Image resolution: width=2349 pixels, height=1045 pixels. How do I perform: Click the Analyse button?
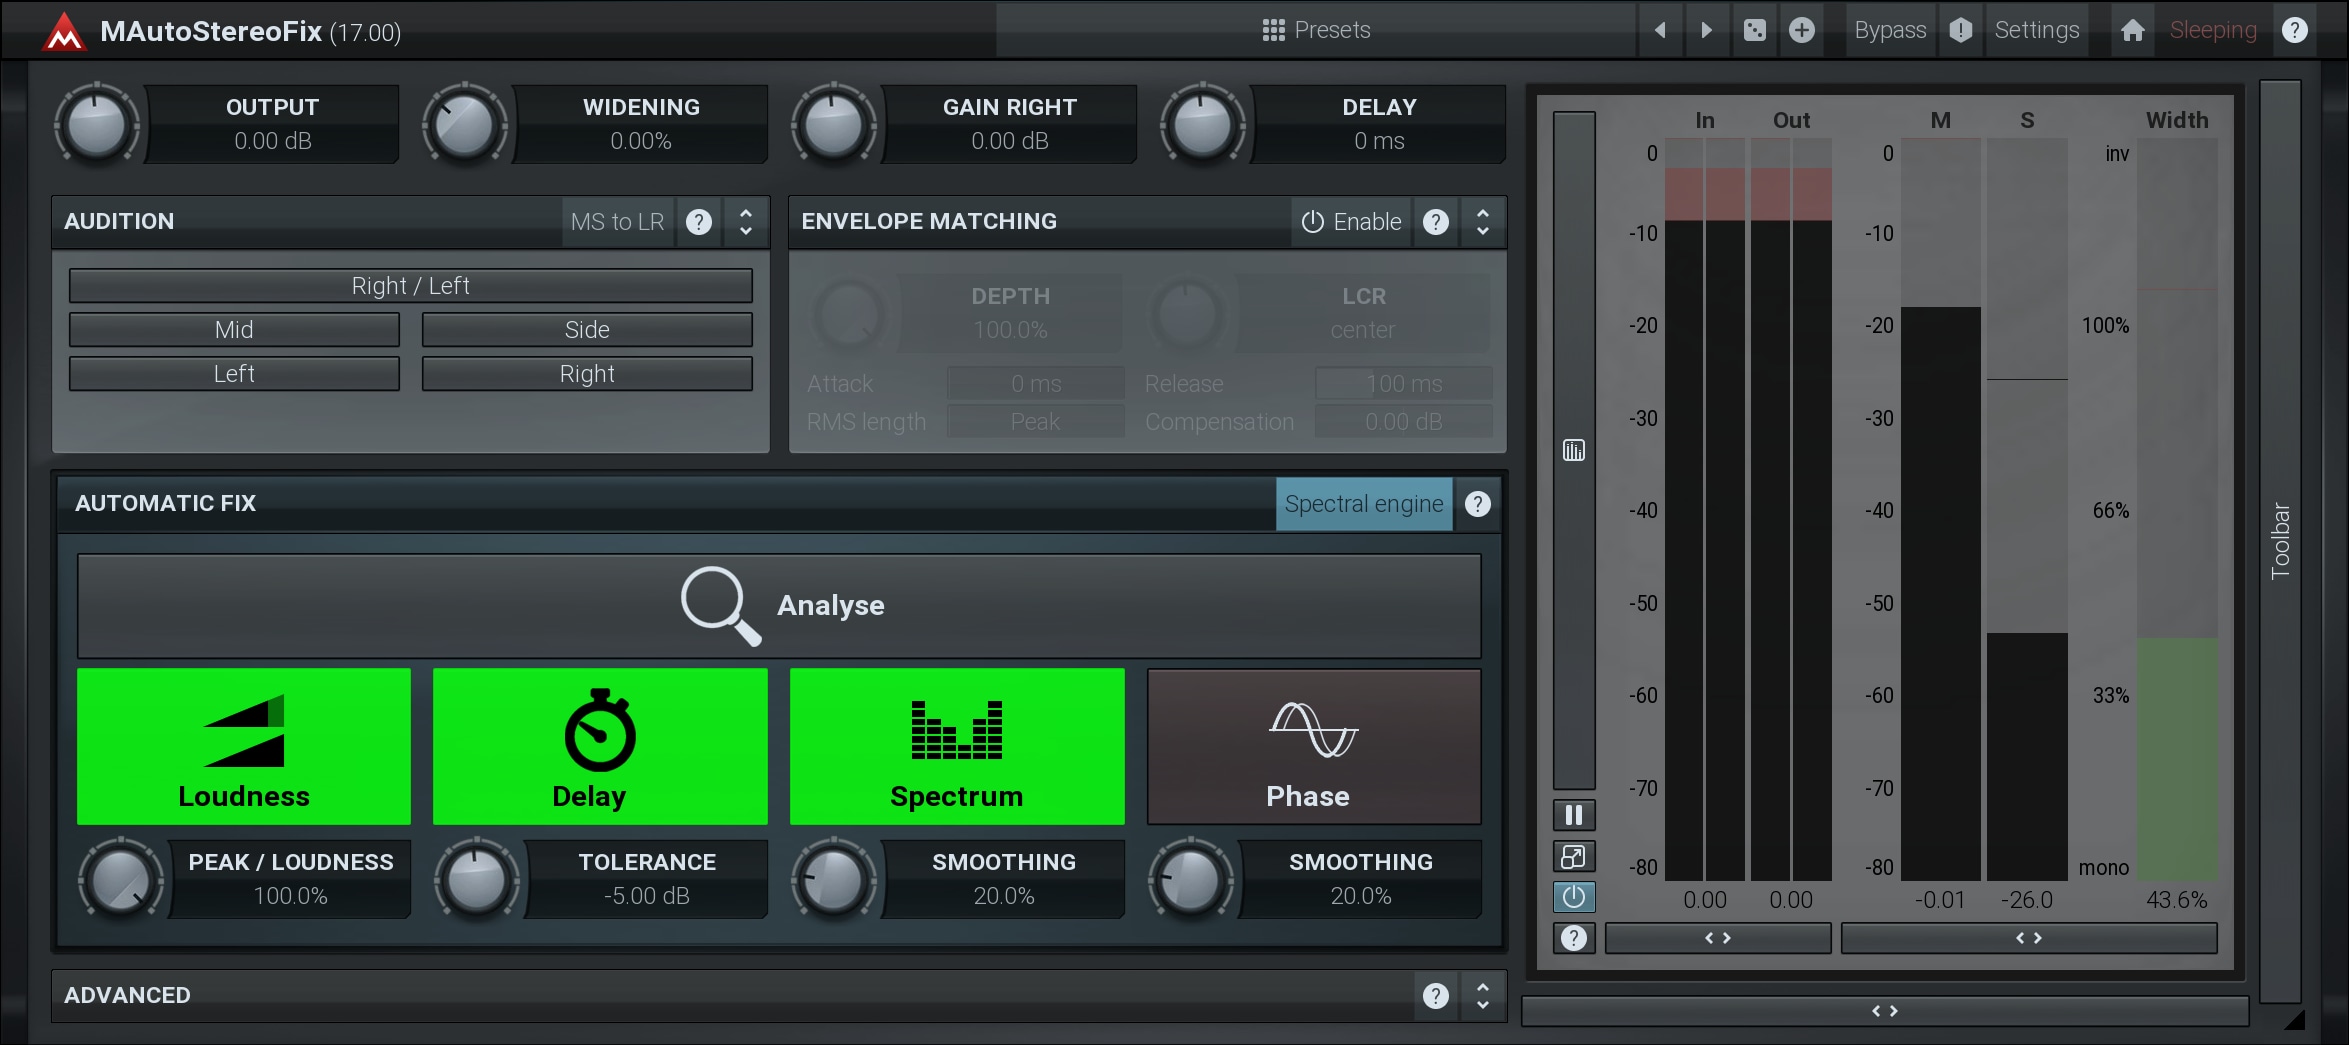pos(779,606)
